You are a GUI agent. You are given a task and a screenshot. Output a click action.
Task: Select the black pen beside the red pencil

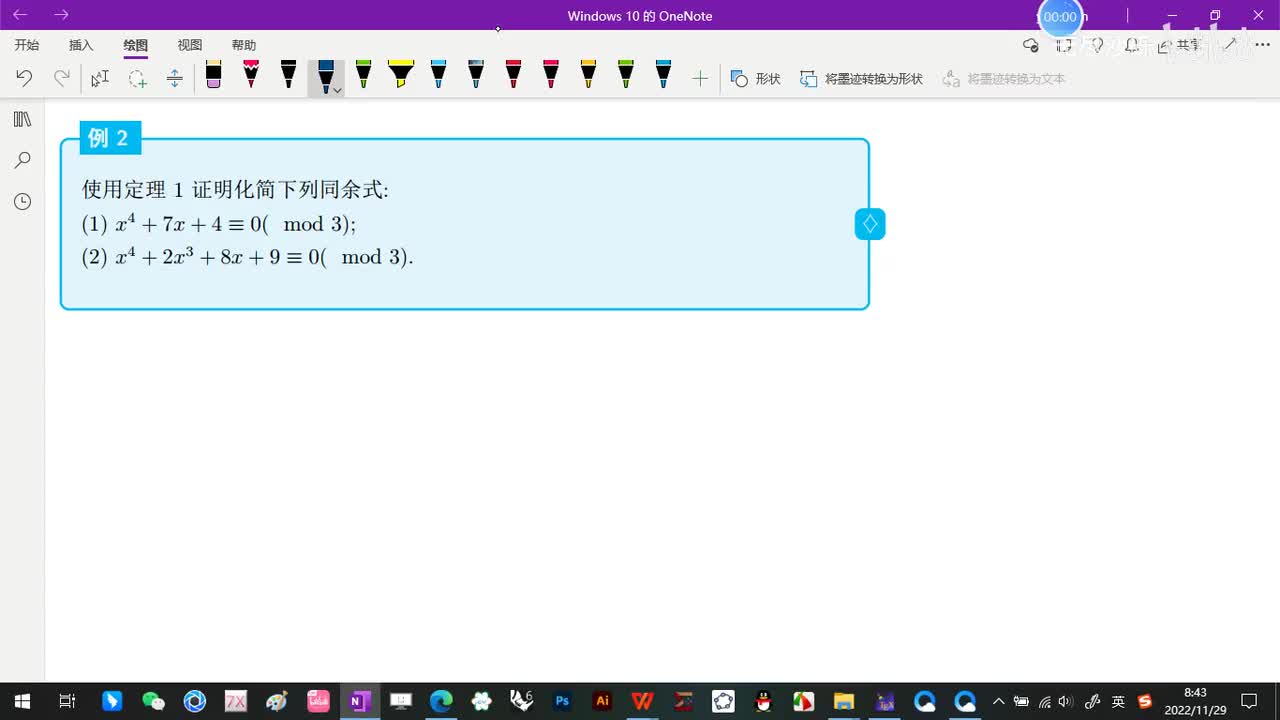(x=288, y=75)
